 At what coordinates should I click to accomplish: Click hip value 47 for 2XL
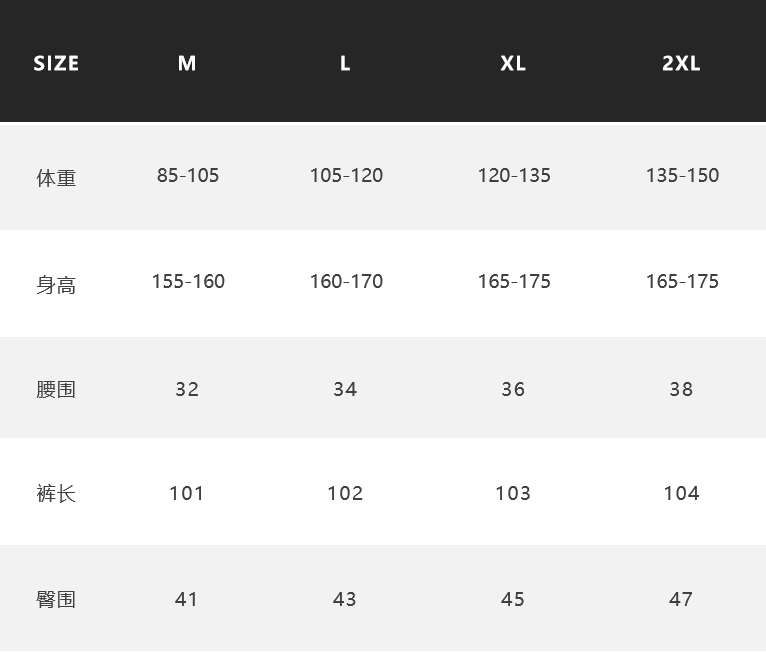point(681,599)
